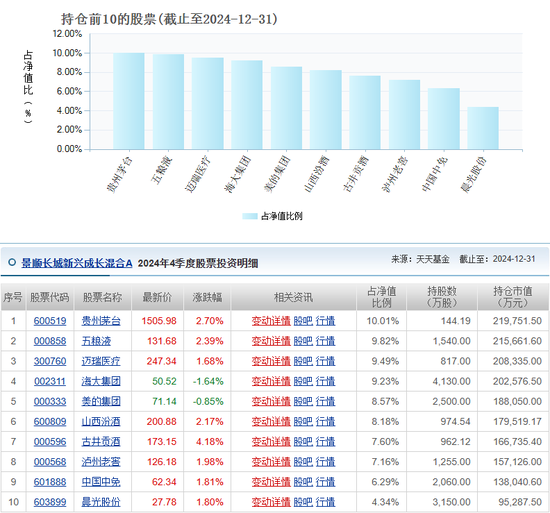Open 行情 for 贵州茅台 row
Screen dimensions: 550x513
326,321
